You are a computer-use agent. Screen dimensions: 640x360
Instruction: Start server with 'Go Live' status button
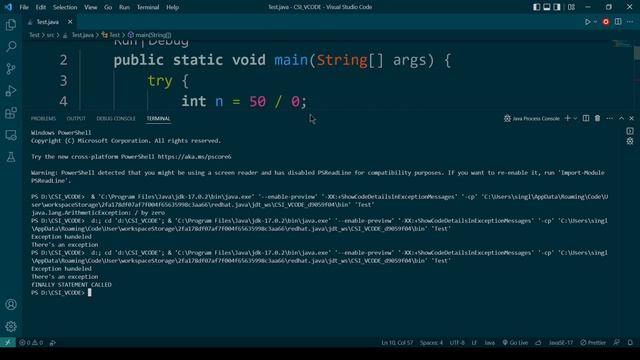(x=515, y=342)
